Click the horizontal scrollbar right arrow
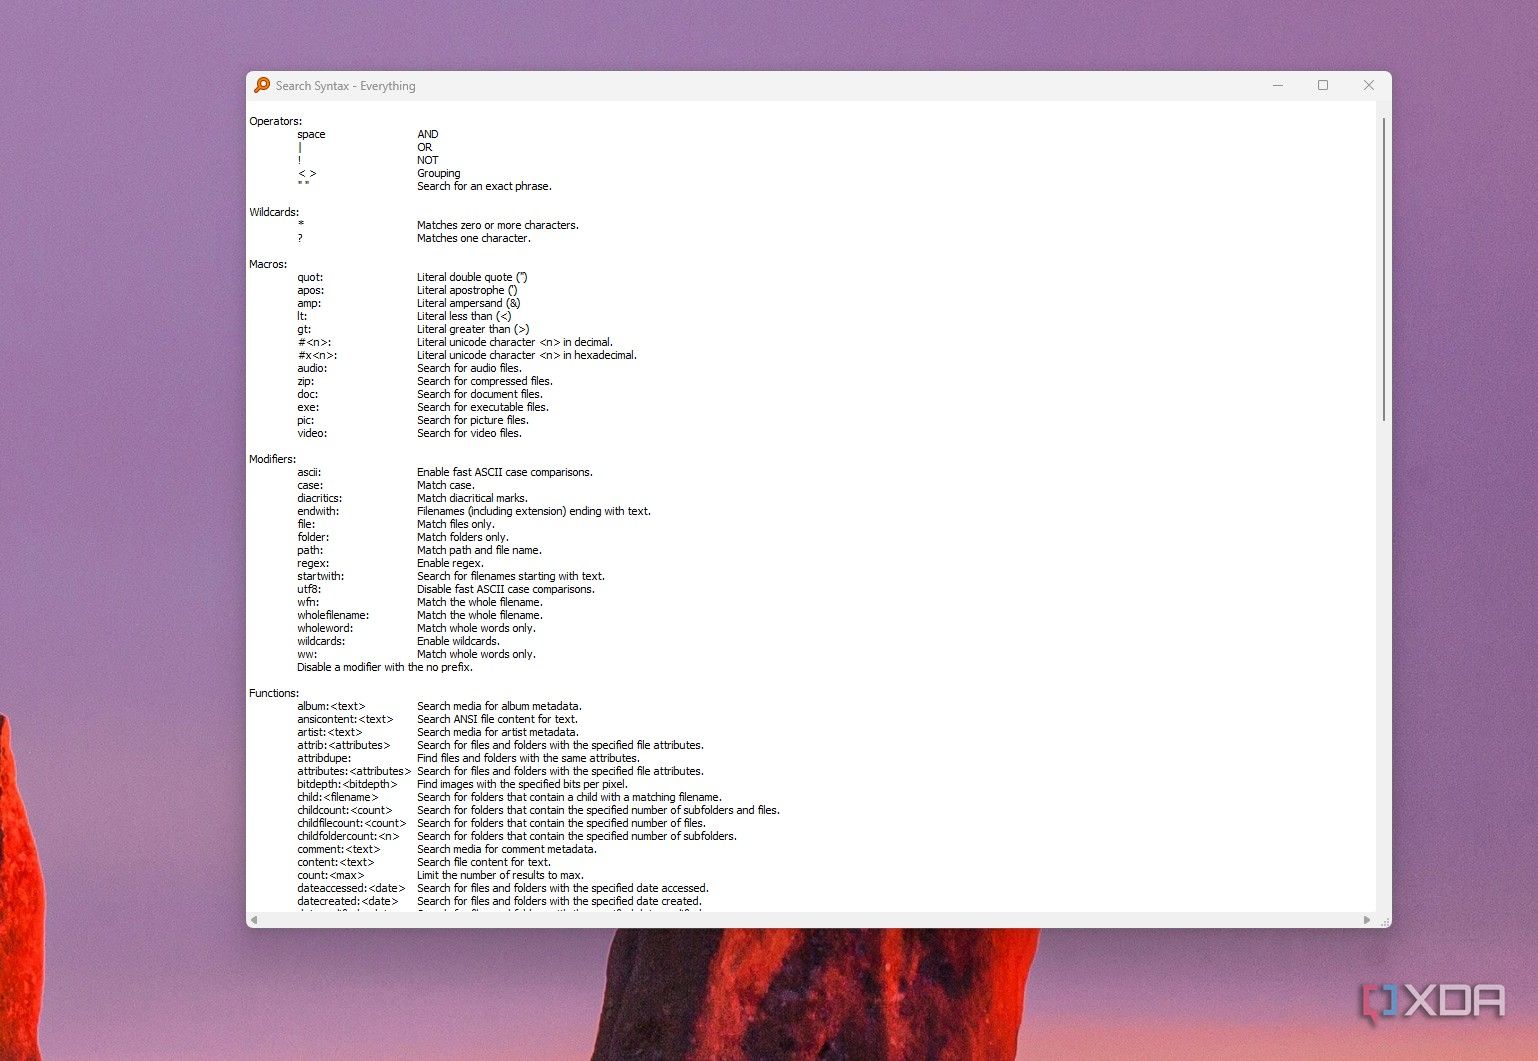The image size is (1538, 1061). point(1367,920)
